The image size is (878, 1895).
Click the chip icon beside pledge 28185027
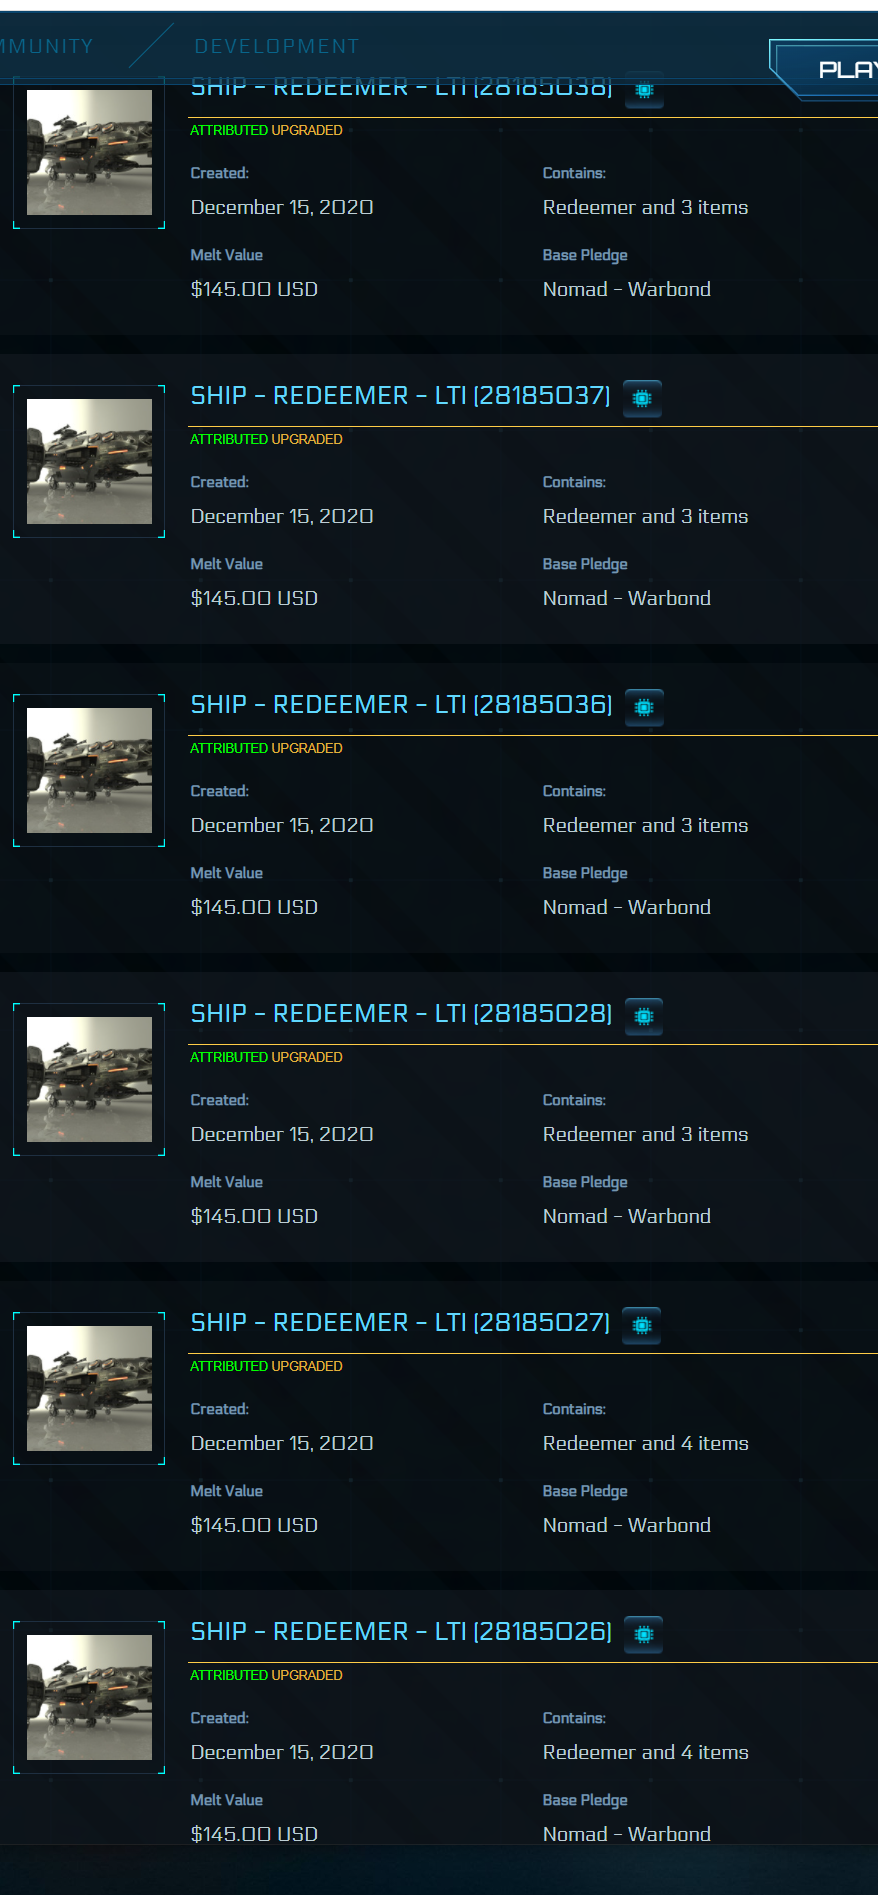click(x=642, y=1325)
